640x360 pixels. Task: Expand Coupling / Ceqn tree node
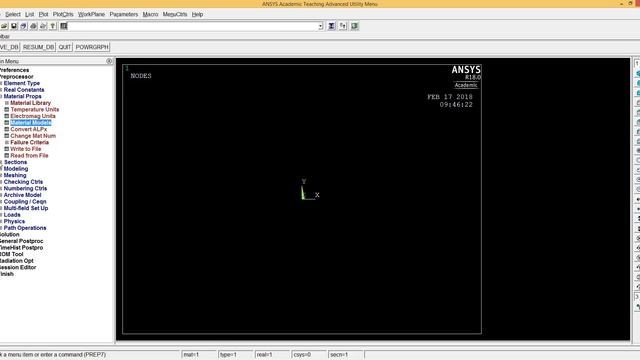coord(25,202)
